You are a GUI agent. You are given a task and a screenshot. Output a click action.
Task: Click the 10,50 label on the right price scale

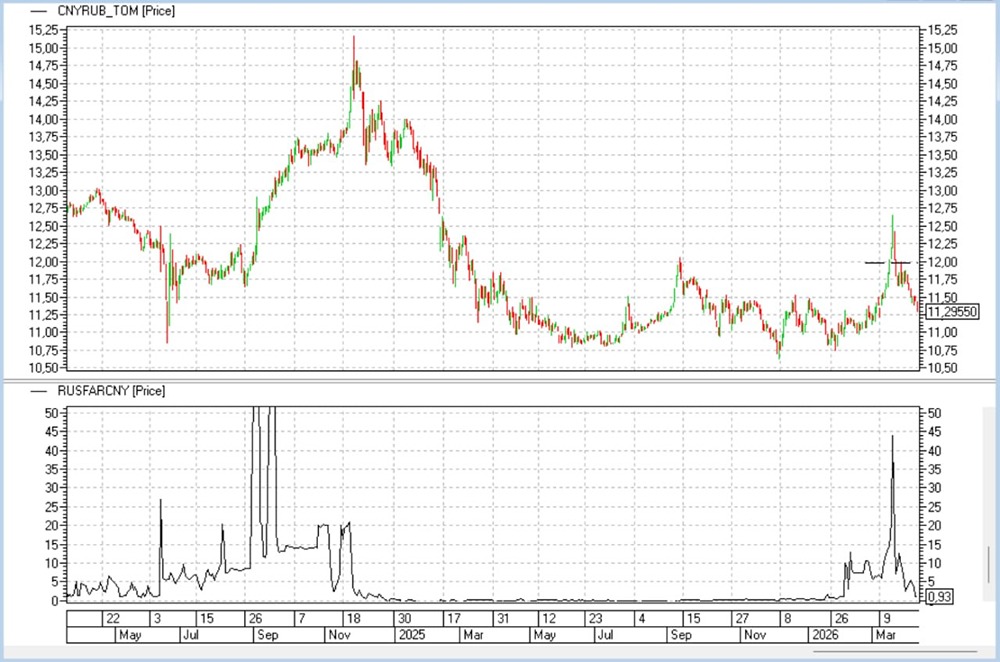coord(943,369)
